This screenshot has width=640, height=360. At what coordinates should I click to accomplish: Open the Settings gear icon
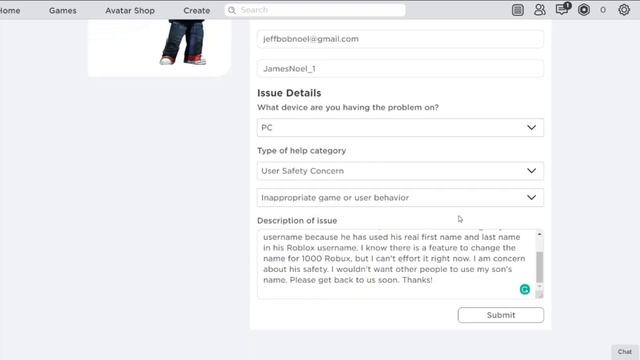click(x=624, y=10)
